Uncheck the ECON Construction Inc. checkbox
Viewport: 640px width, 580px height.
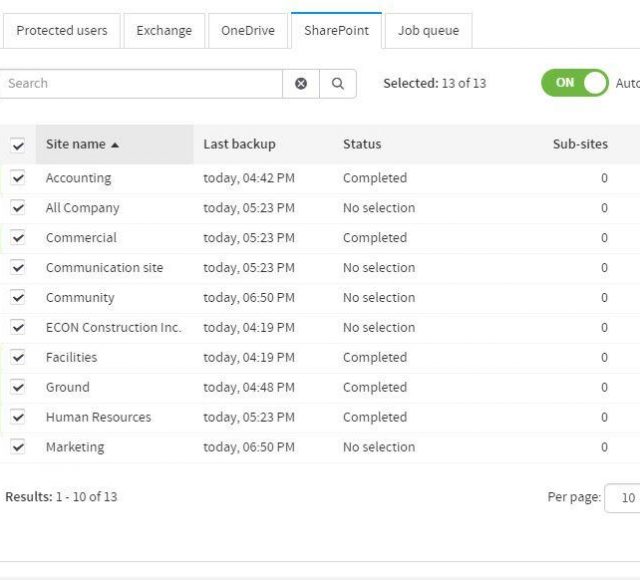[18, 327]
